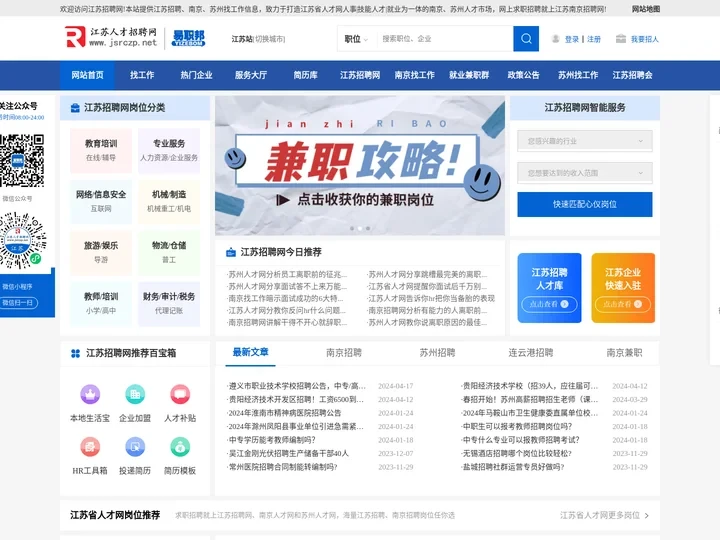
Task: Expand the 您感兴趣的行业 dropdown
Action: (585, 141)
